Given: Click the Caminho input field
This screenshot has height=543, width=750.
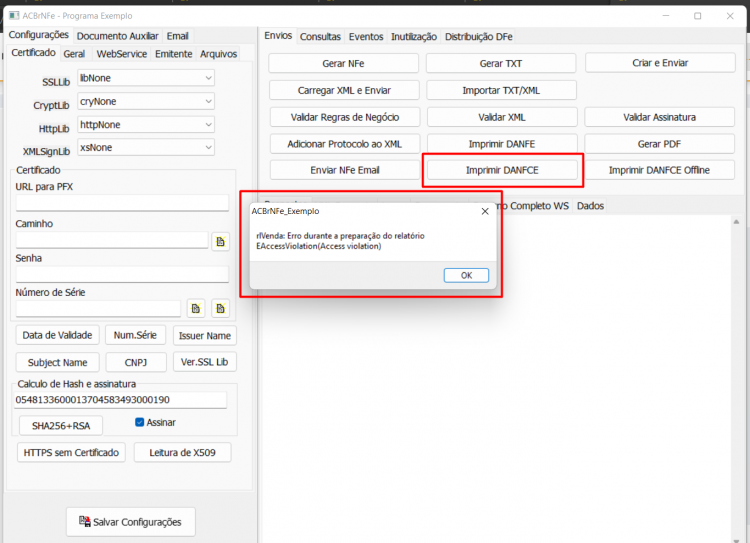Looking at the screenshot, I should coord(112,240).
